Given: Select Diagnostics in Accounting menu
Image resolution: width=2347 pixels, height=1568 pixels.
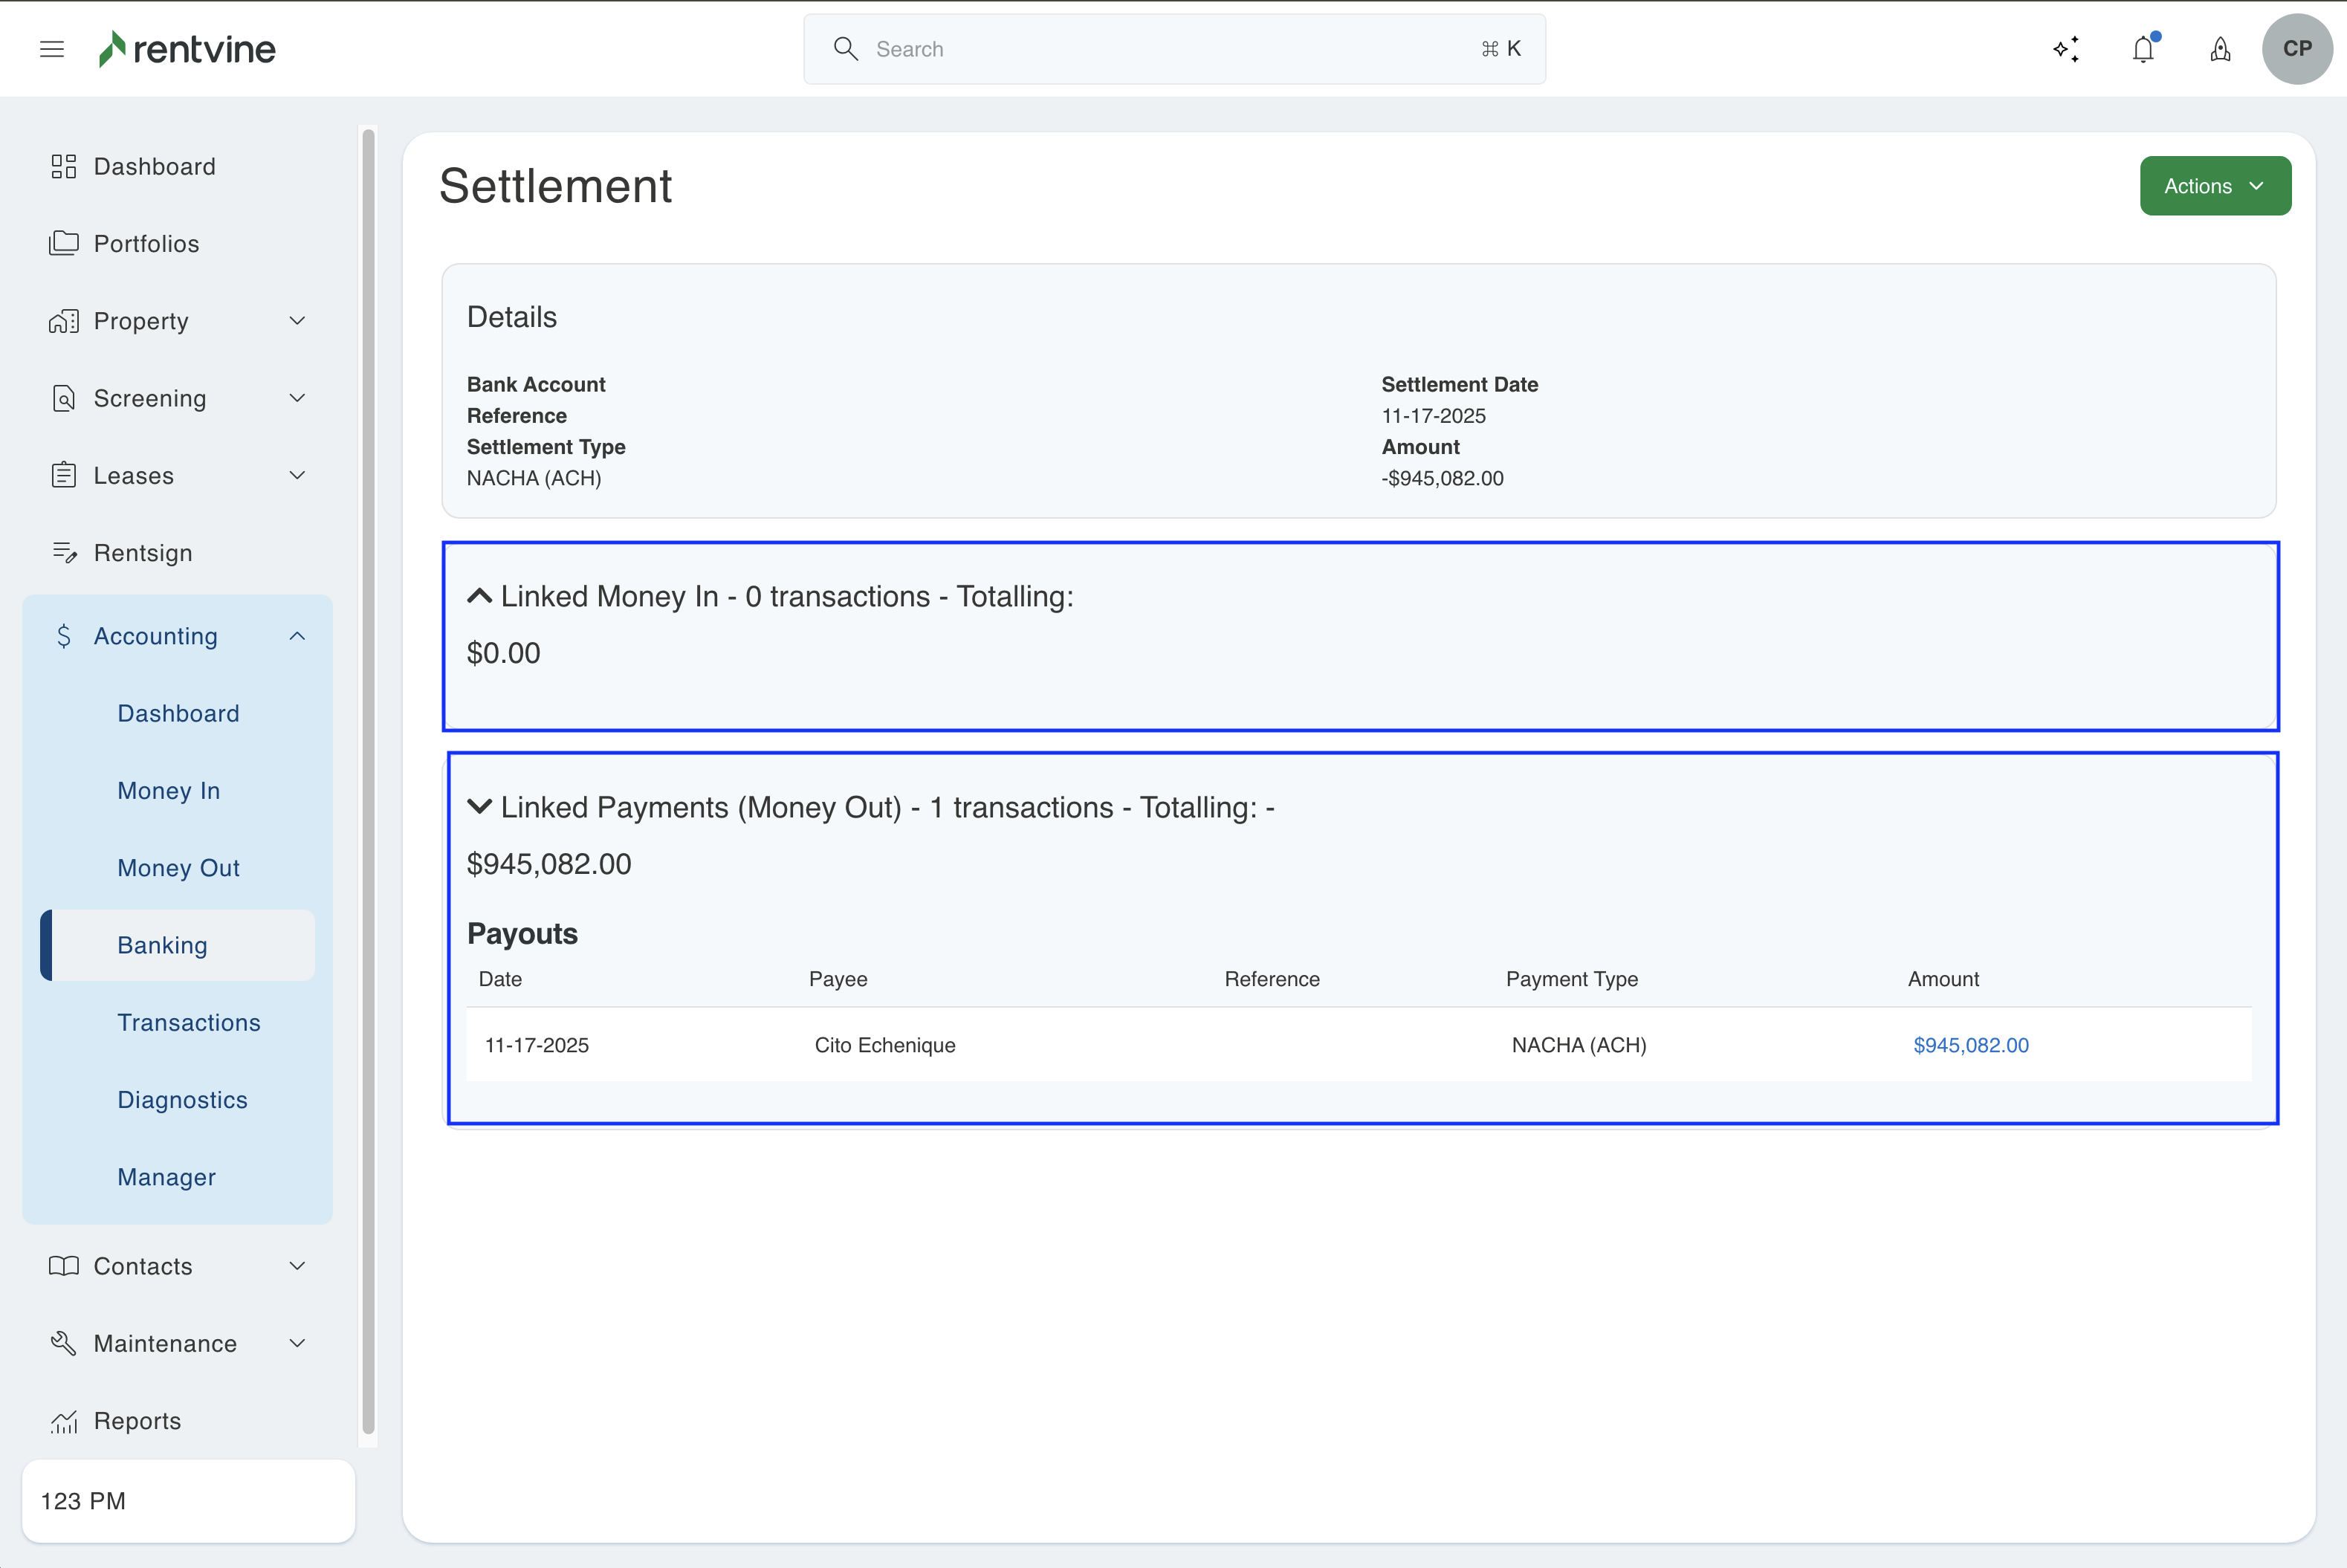Looking at the screenshot, I should click(182, 1100).
